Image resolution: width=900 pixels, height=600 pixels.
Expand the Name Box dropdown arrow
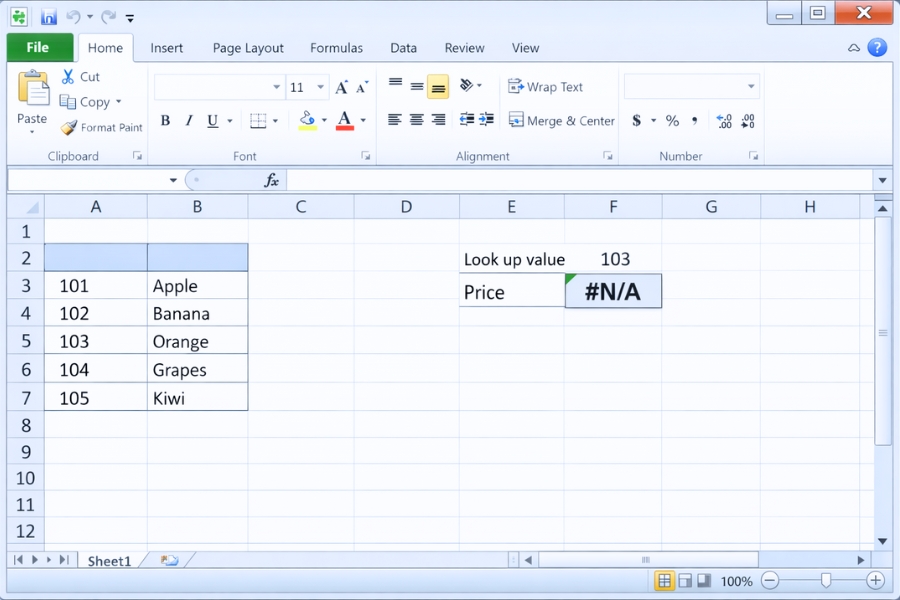(173, 180)
